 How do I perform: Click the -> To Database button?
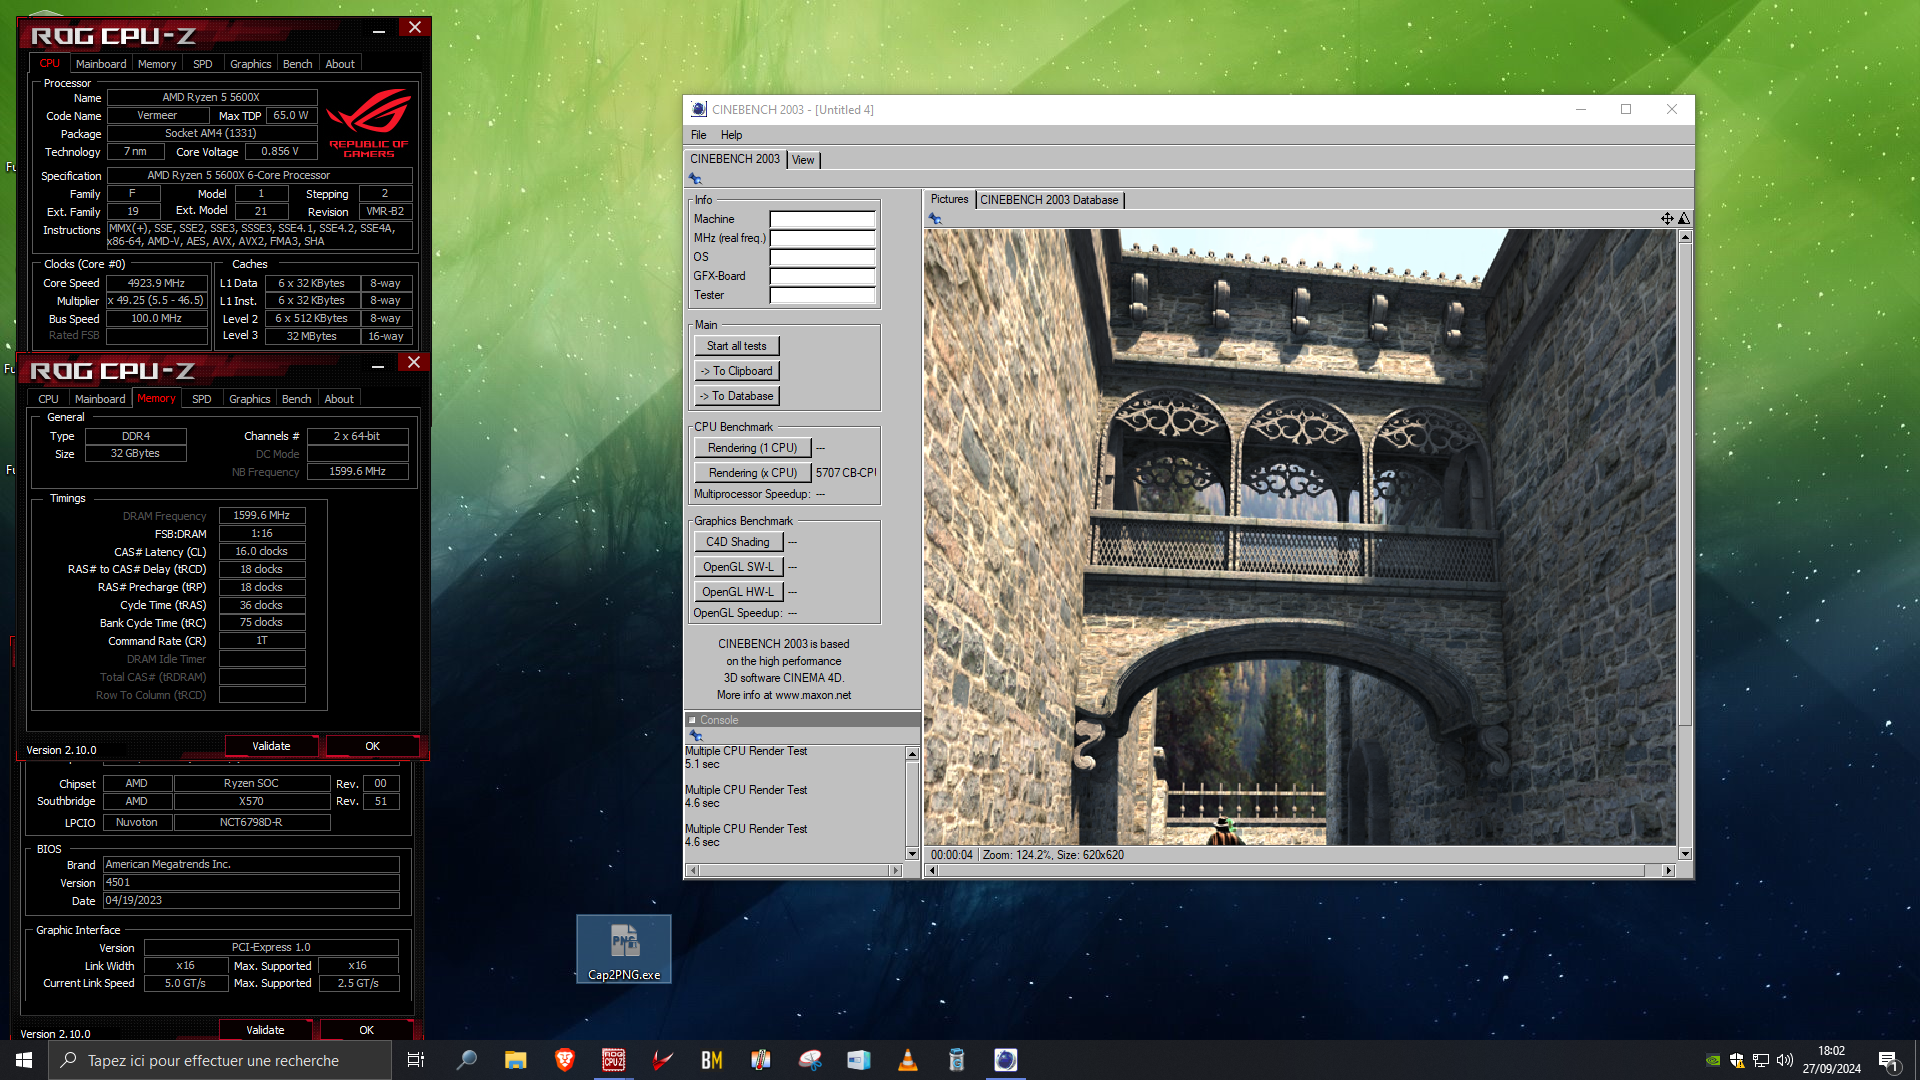coord(737,396)
